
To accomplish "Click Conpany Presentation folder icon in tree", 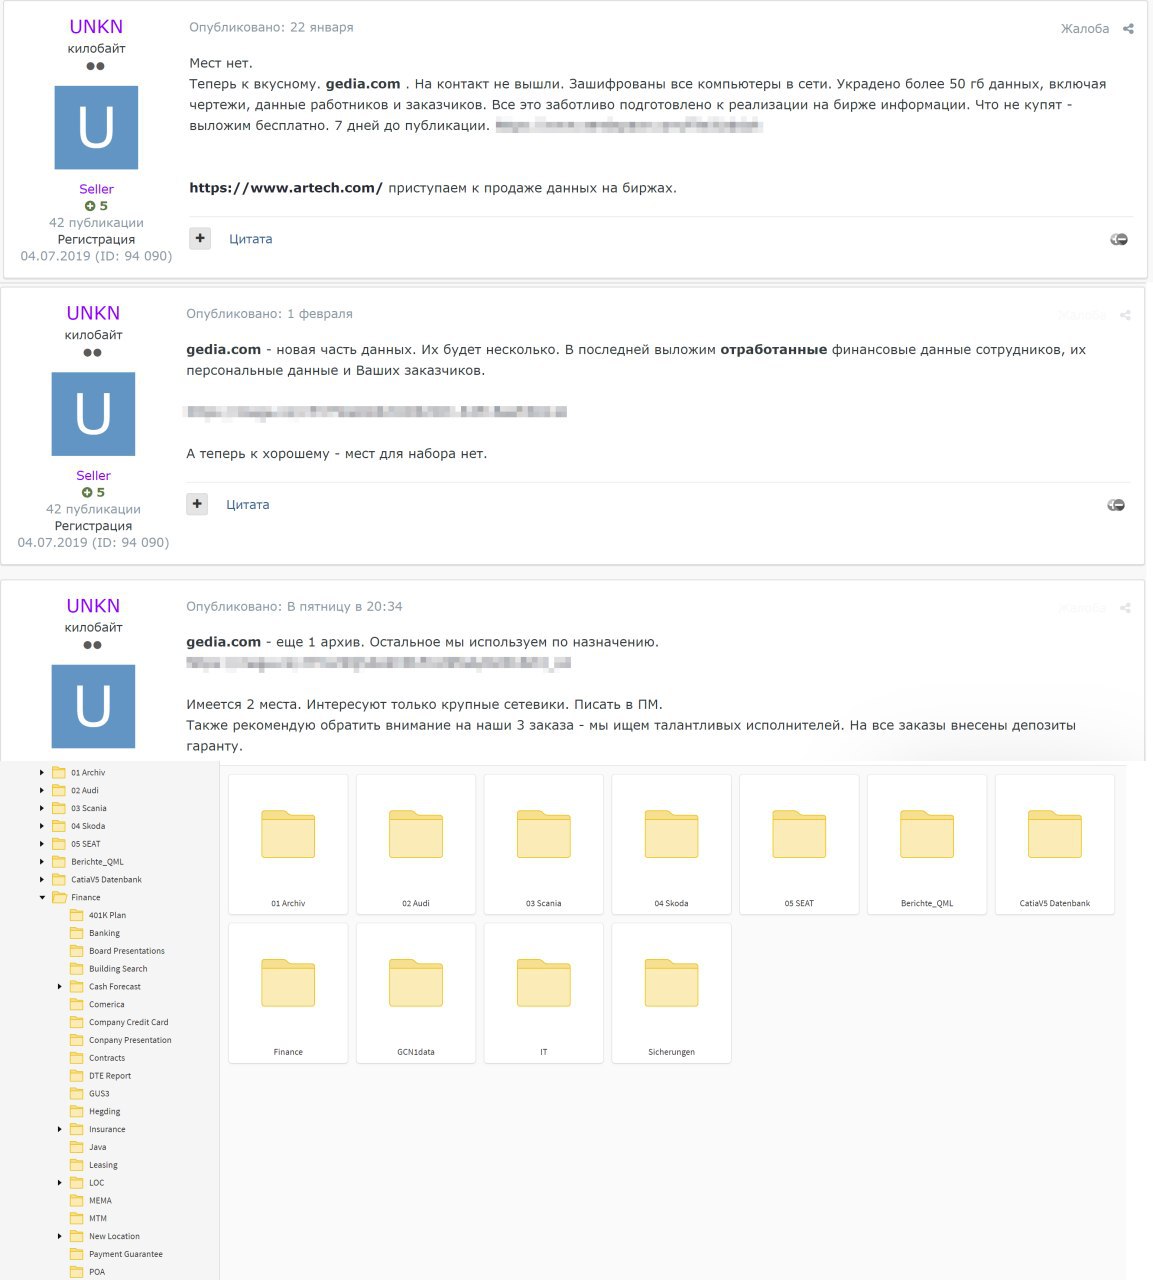I will 77,1040.
